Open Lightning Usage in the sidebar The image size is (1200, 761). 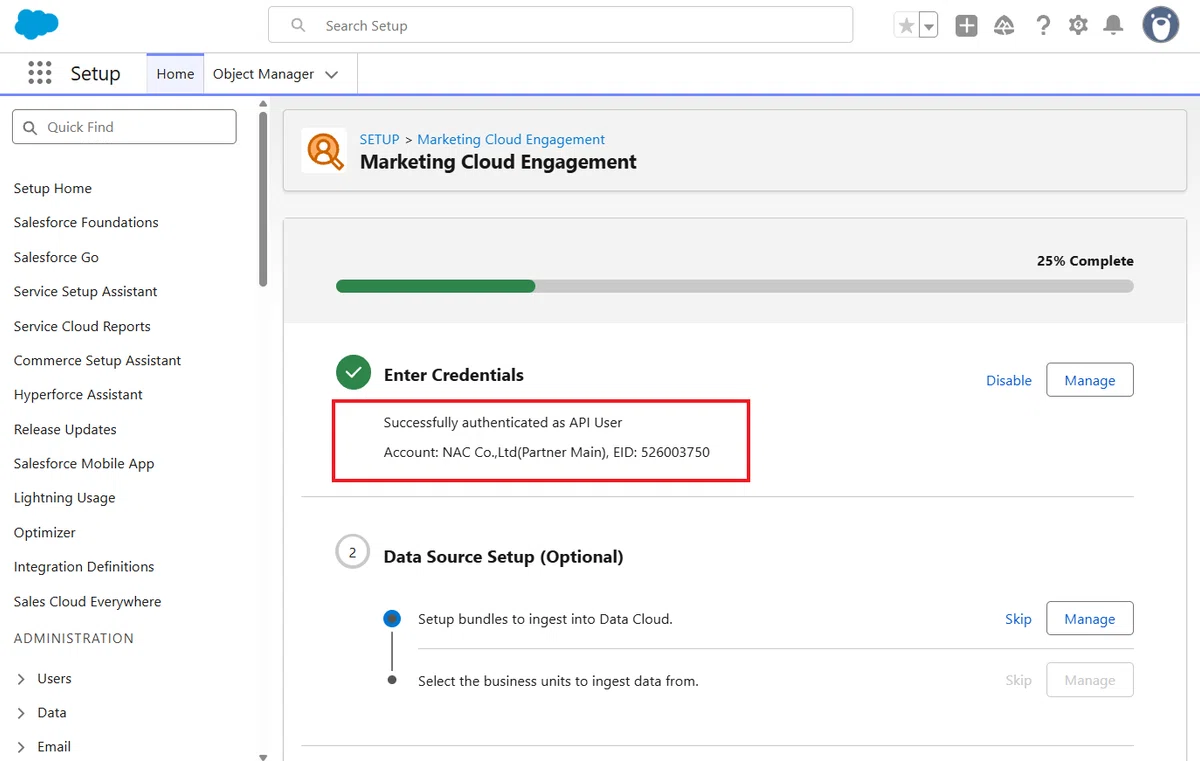point(64,497)
